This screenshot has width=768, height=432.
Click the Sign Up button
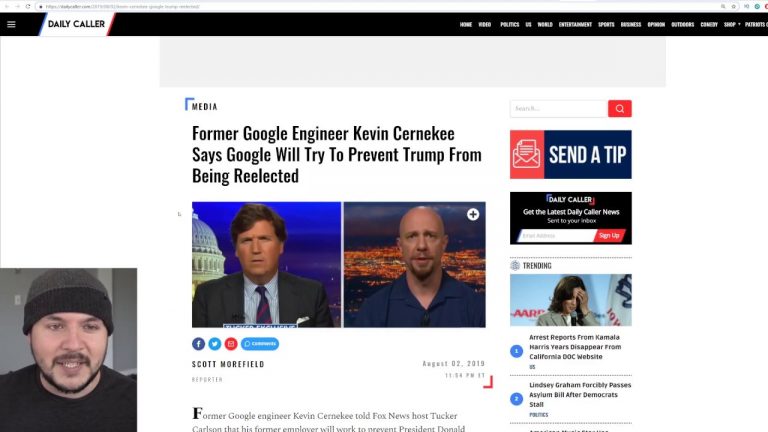(x=609, y=236)
